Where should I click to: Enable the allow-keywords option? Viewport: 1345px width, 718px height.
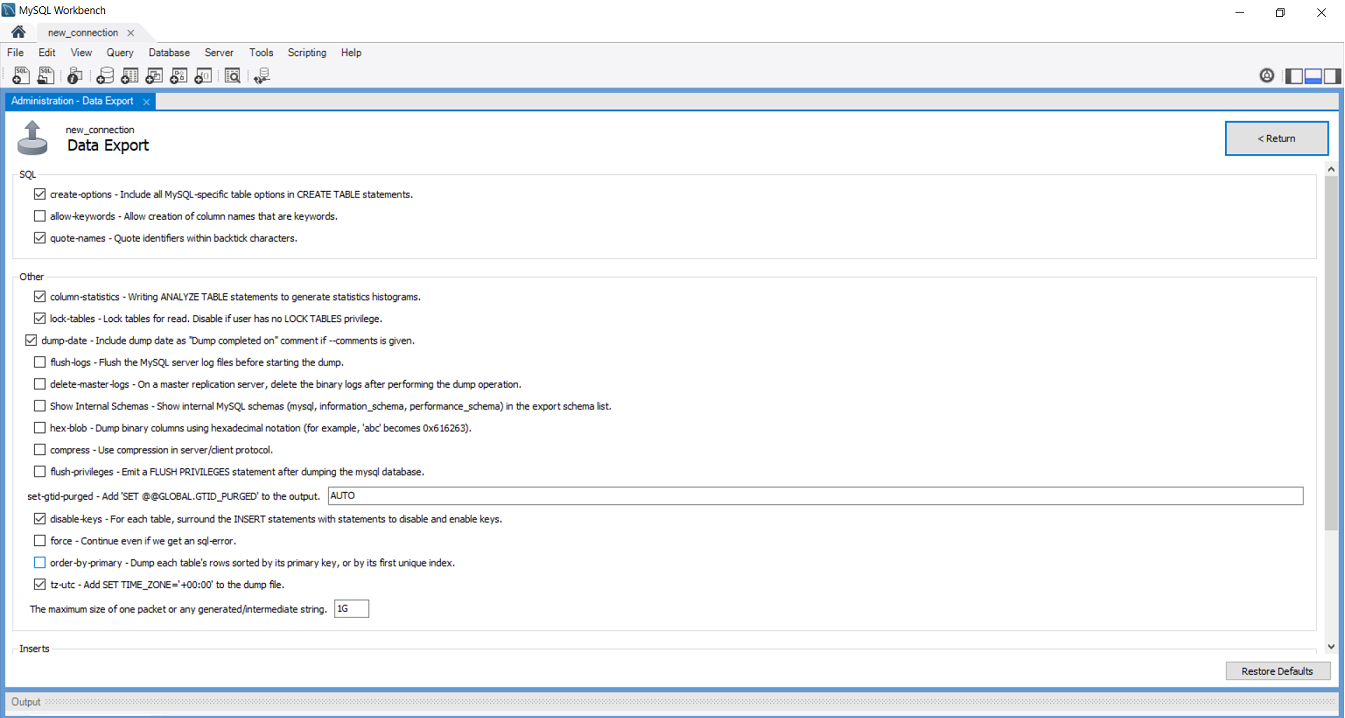click(40, 216)
